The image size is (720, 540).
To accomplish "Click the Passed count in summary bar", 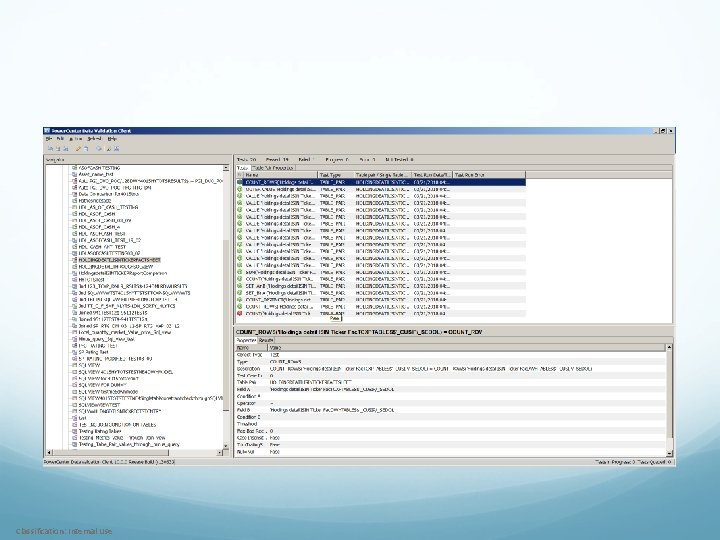I will tap(277, 160).
